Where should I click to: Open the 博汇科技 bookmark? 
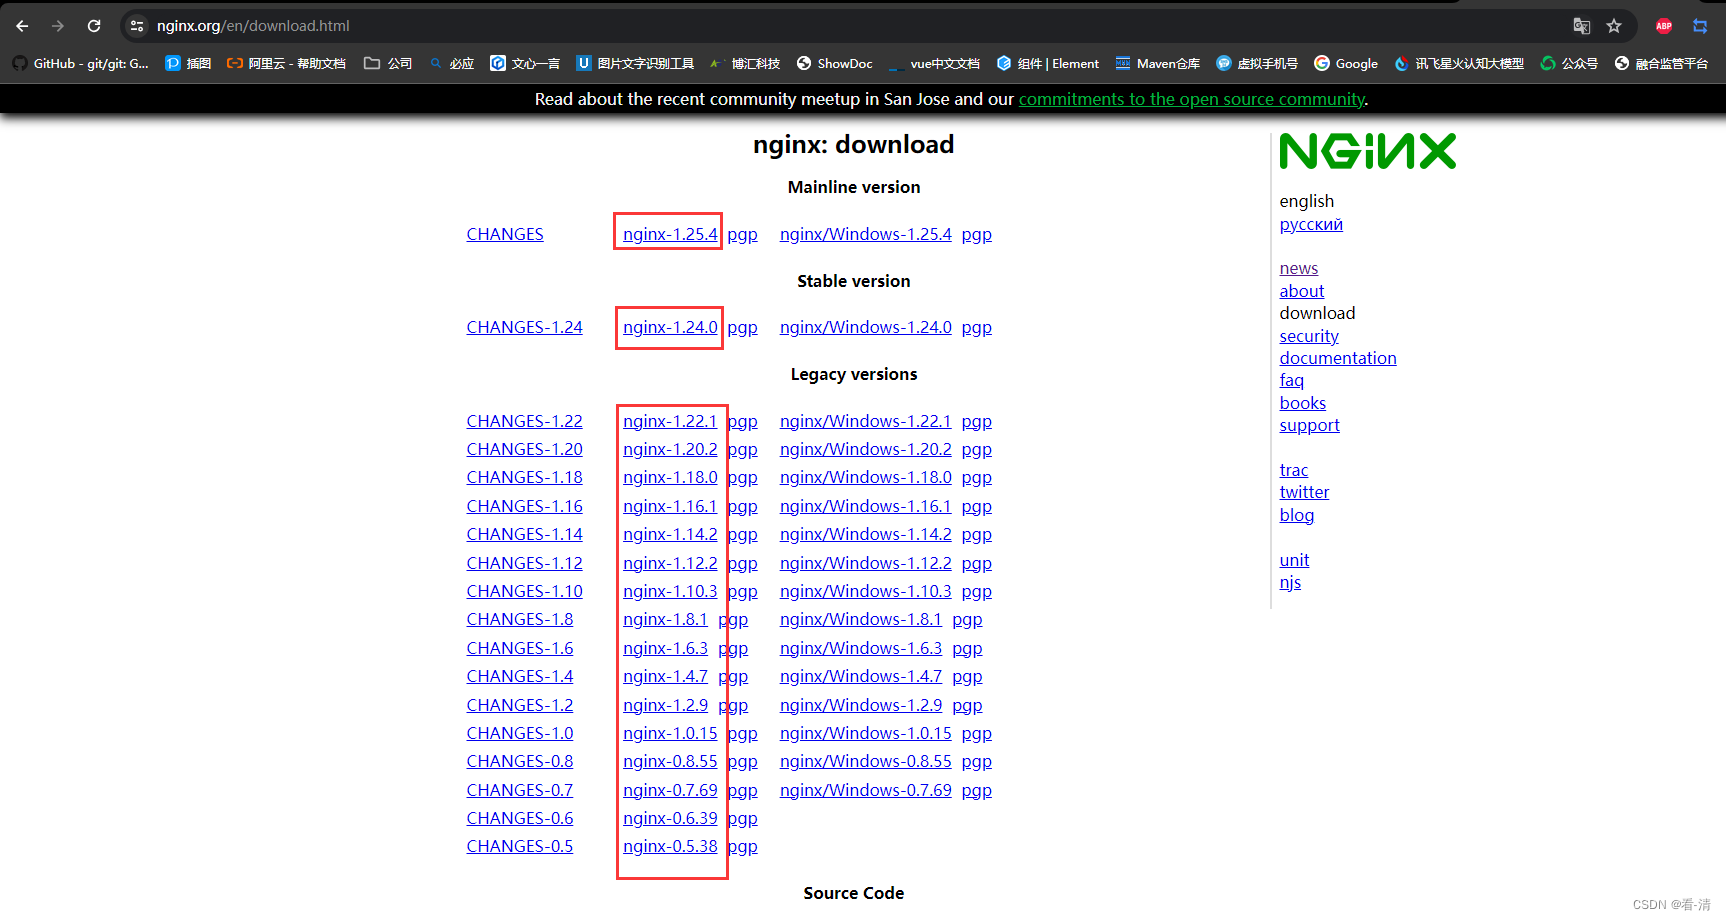point(745,63)
